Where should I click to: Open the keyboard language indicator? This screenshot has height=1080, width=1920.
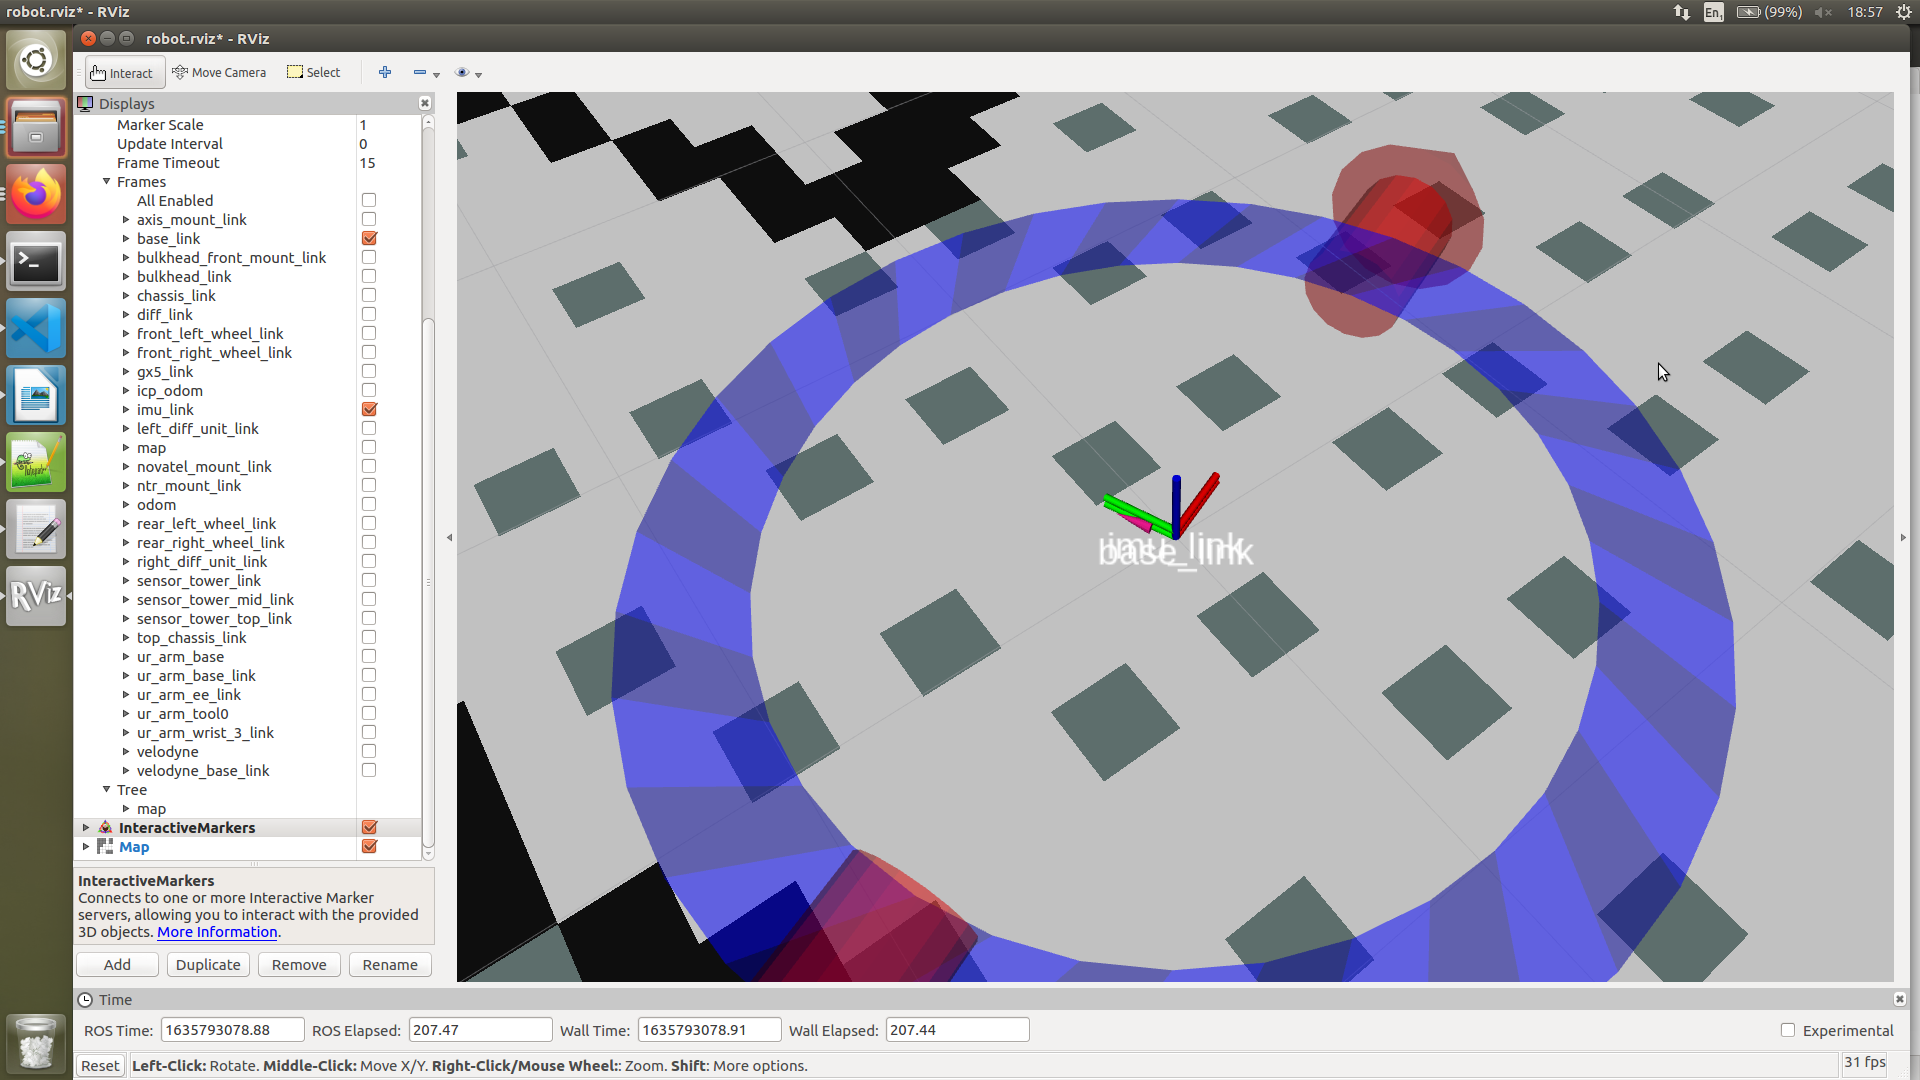point(1713,12)
